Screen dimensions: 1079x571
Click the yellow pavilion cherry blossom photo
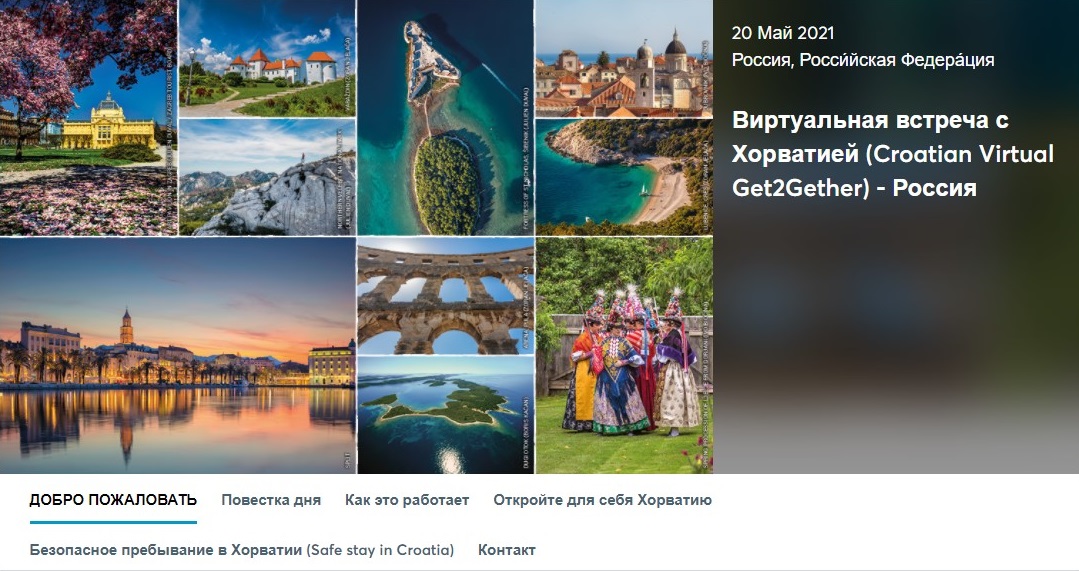point(88,118)
